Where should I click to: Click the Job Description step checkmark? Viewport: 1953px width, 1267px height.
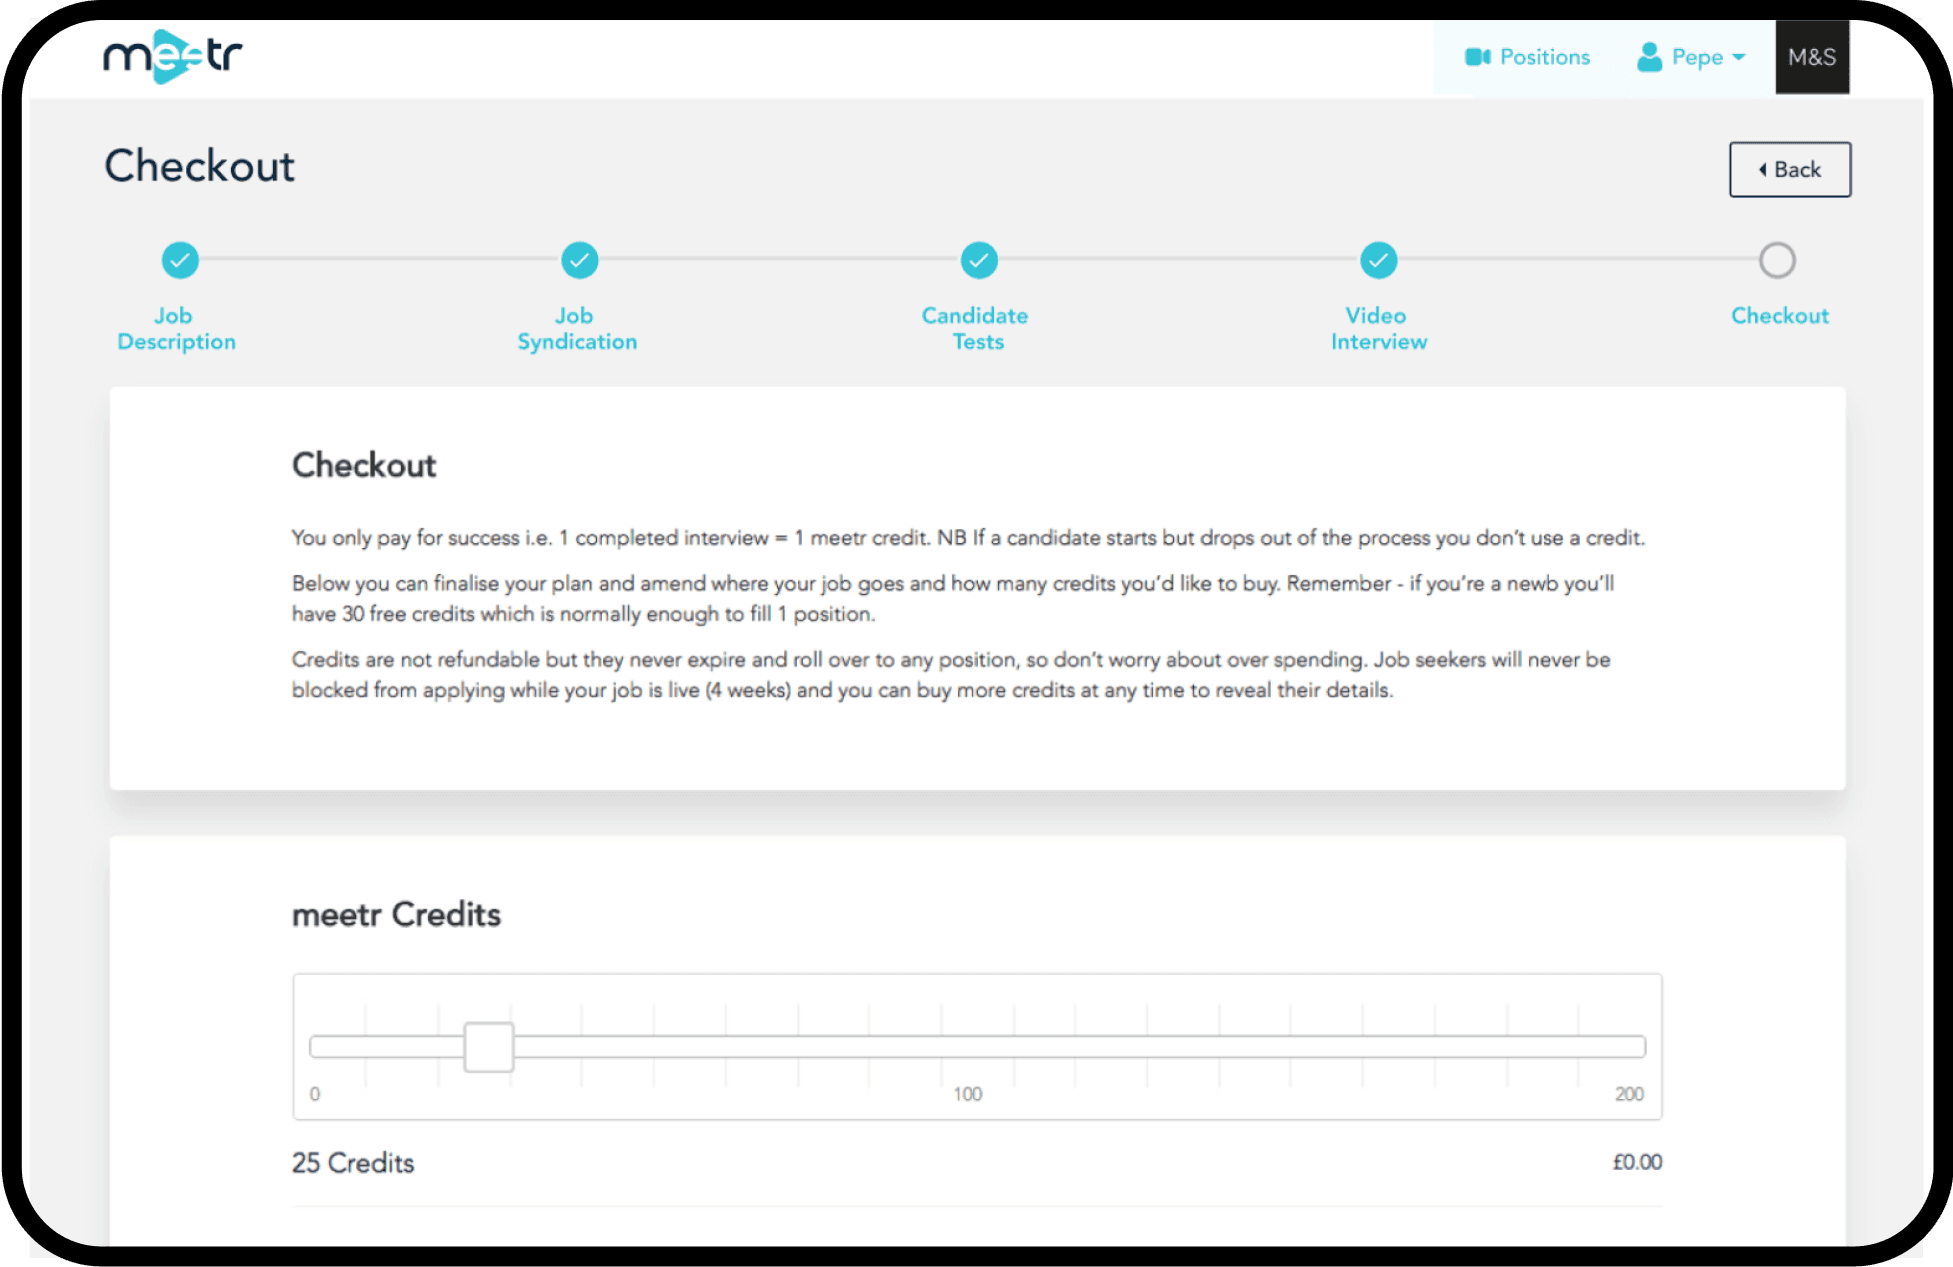point(180,260)
